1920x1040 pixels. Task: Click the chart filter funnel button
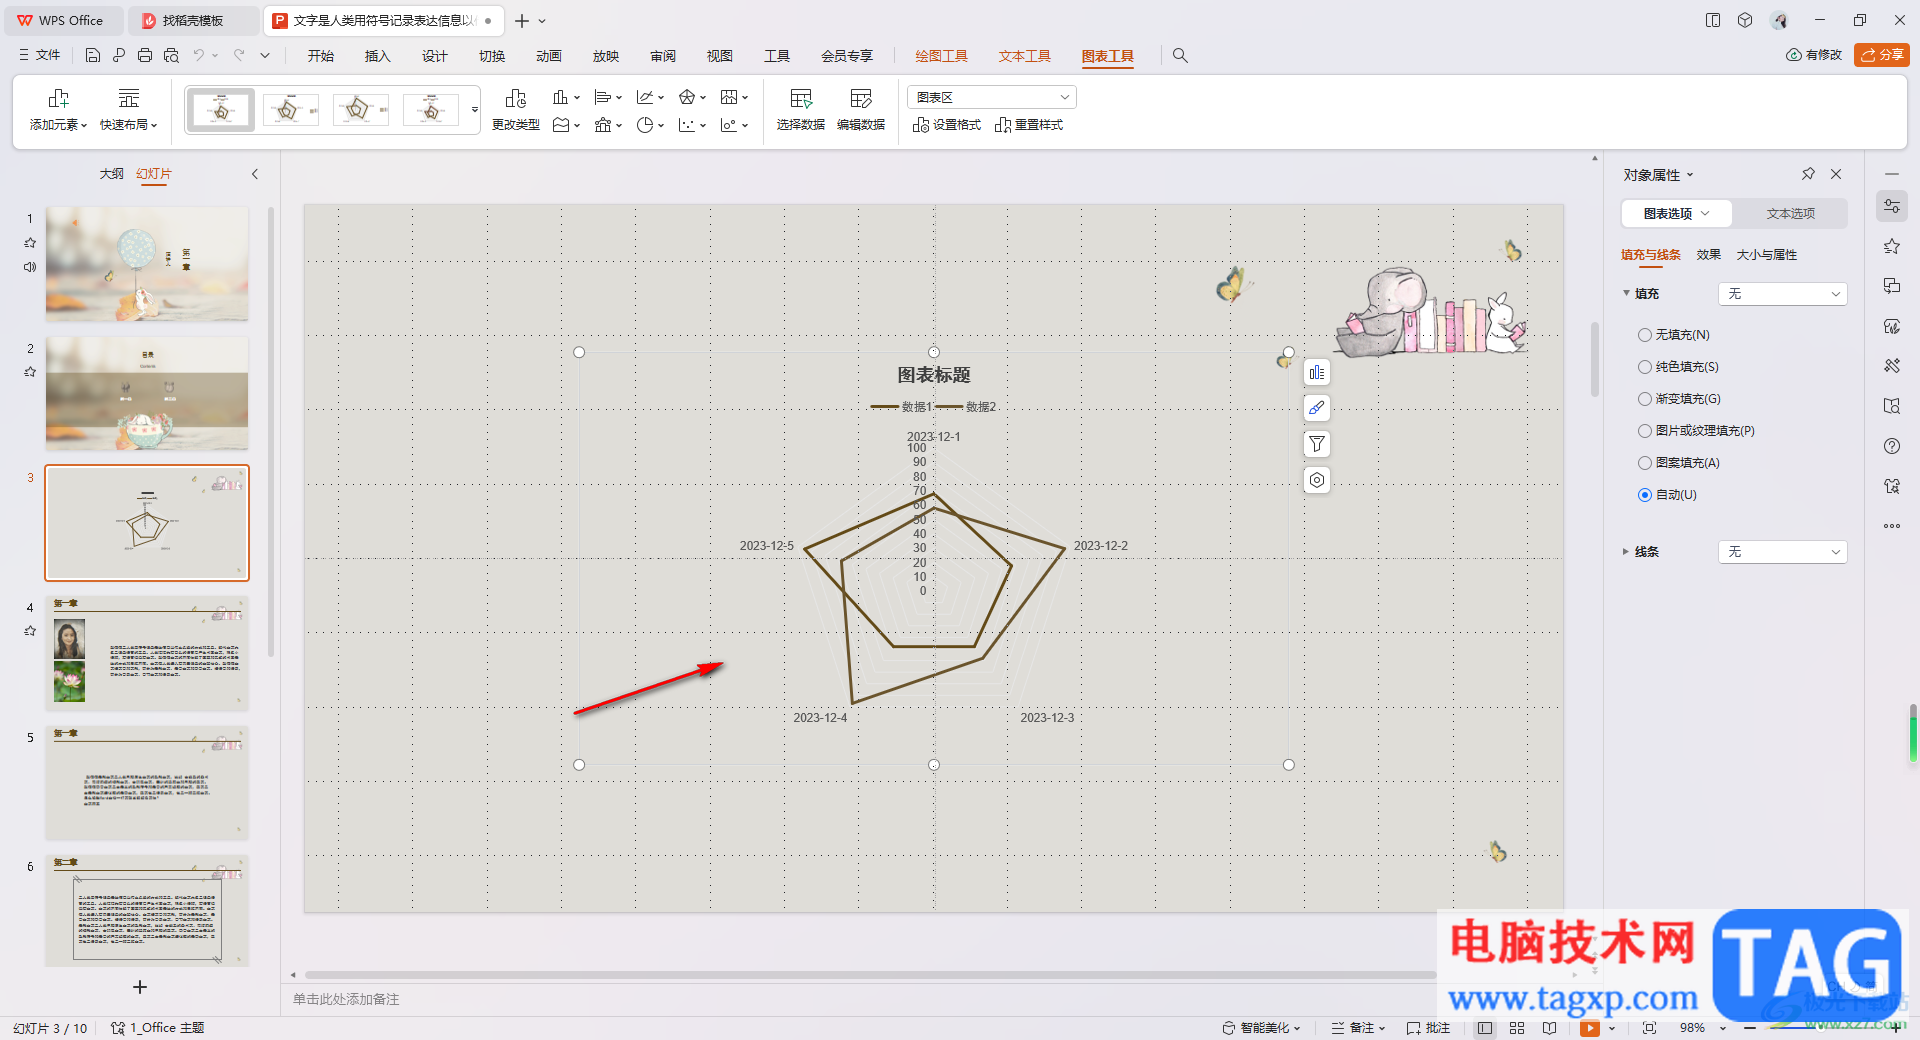point(1317,444)
